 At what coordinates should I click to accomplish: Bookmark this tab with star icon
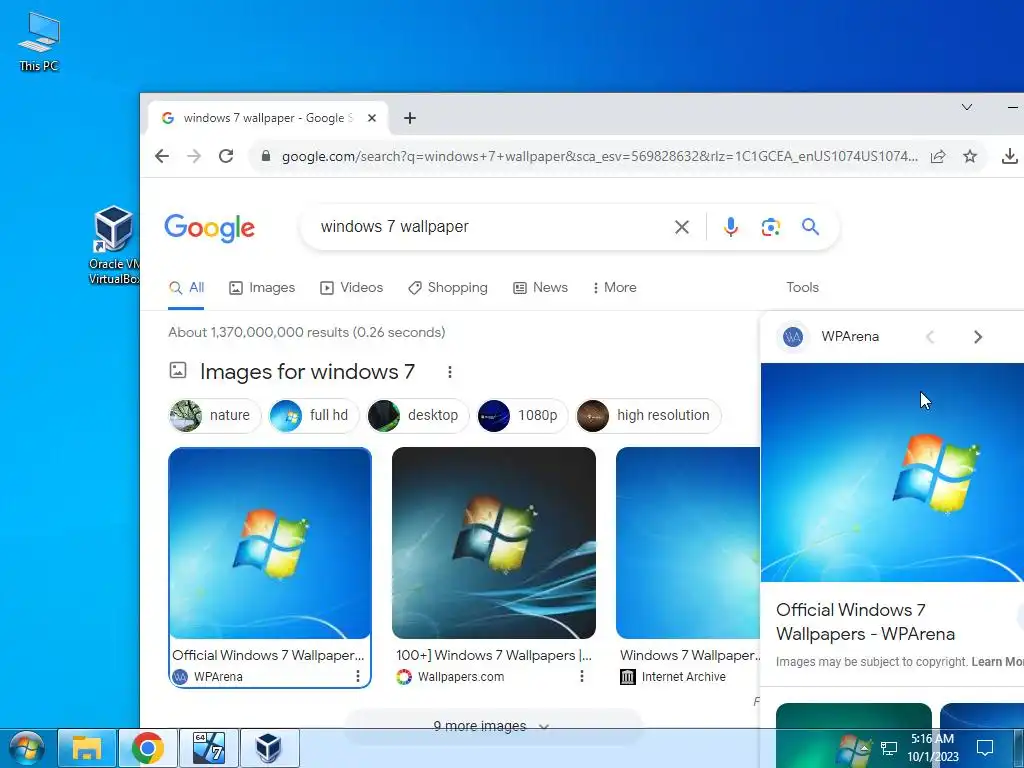click(x=970, y=156)
